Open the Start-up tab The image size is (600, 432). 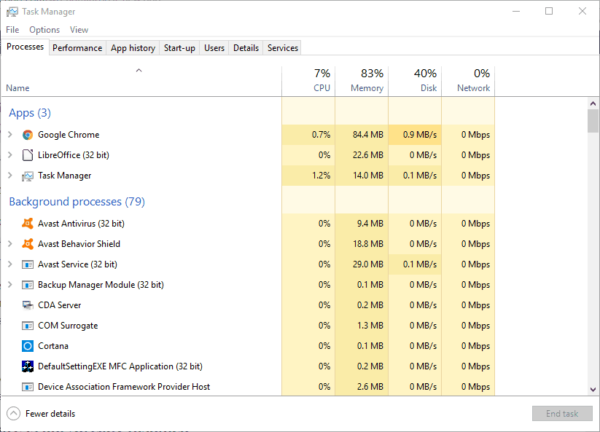point(179,48)
